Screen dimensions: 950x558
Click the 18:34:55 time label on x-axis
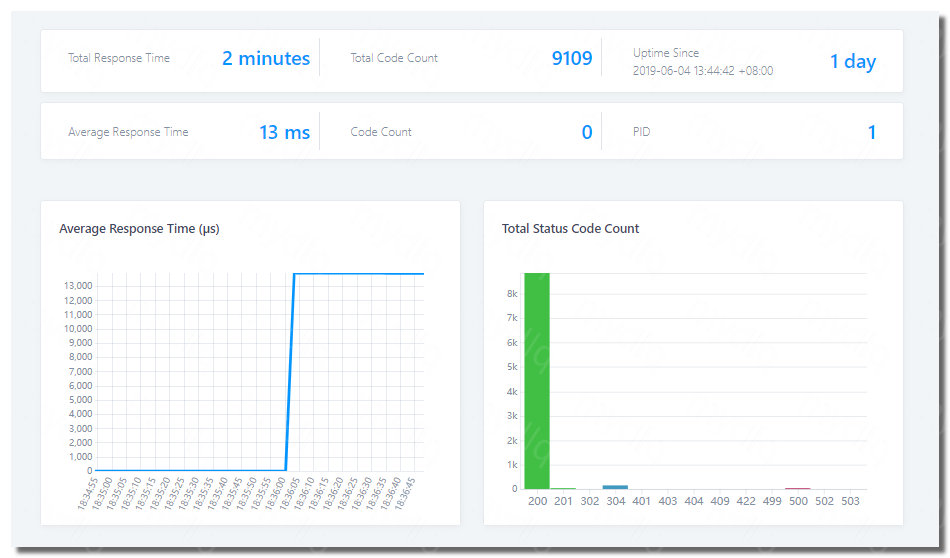(88, 493)
